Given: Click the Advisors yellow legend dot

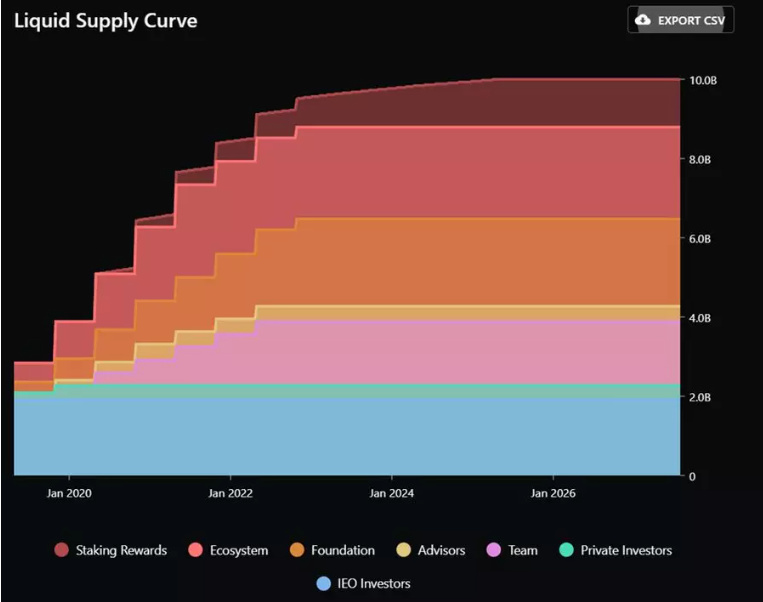Looking at the screenshot, I should click(x=404, y=550).
